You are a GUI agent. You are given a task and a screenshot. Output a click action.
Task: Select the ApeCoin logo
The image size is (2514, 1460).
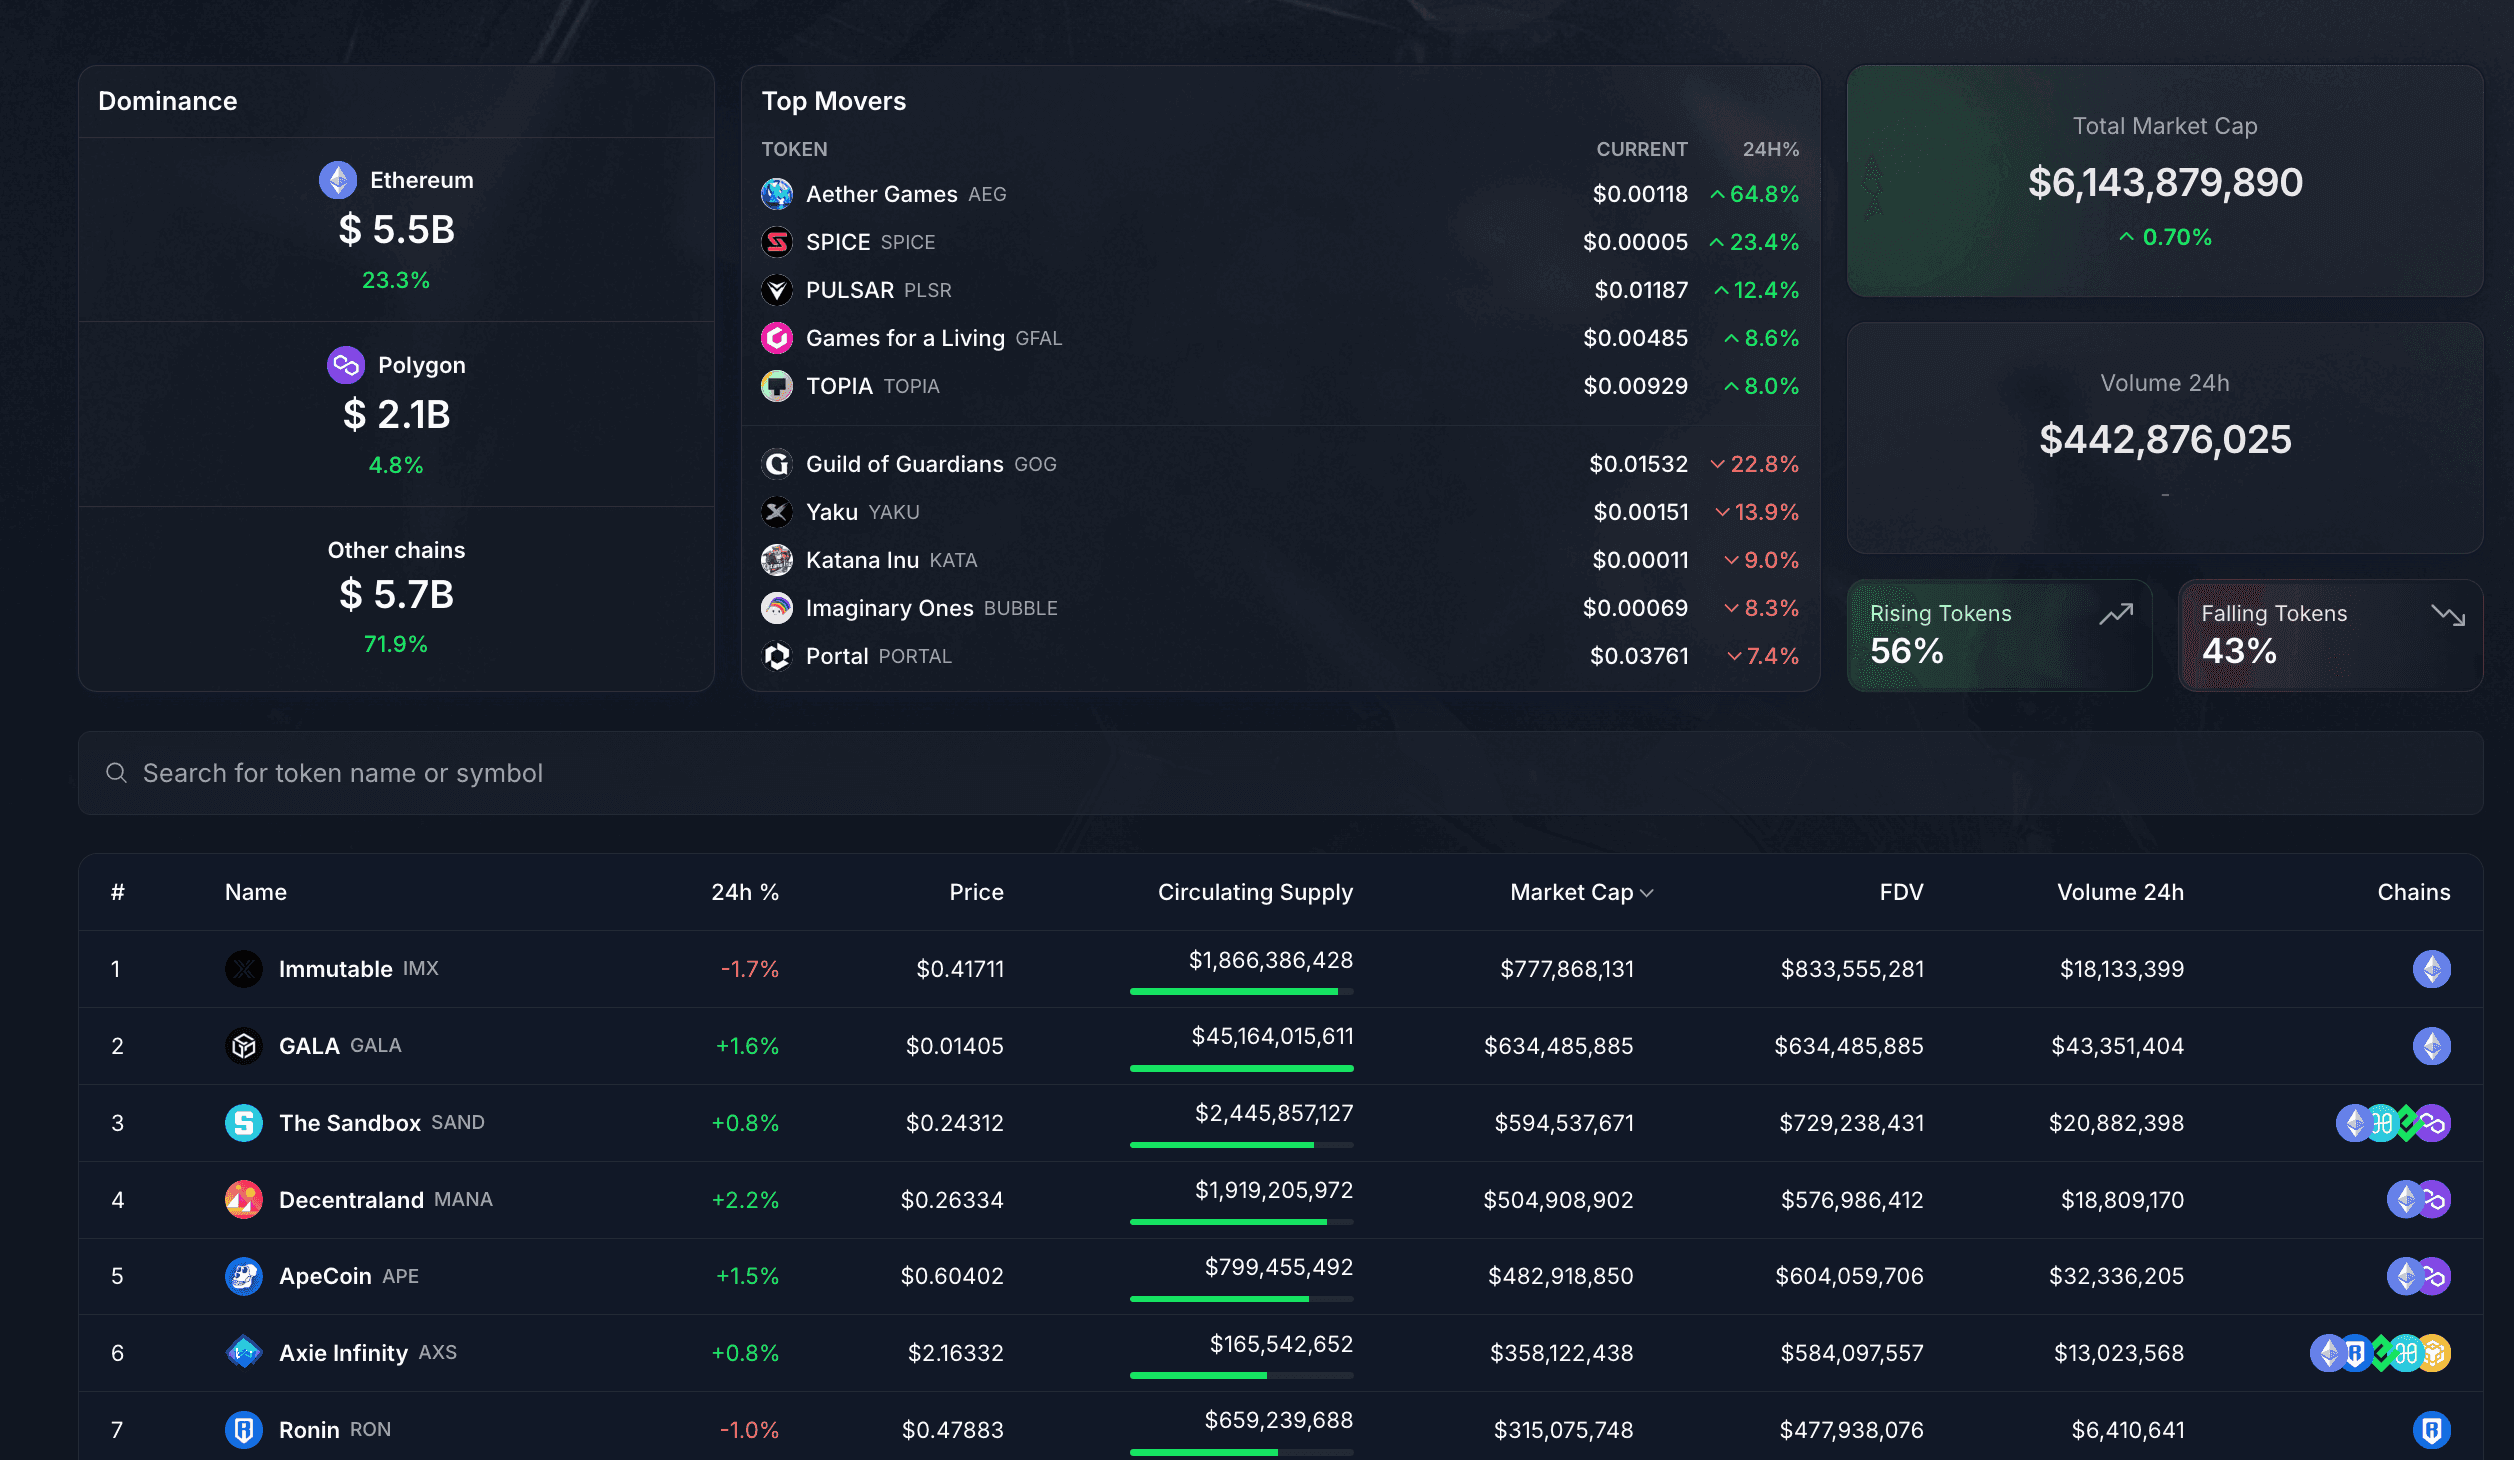(x=244, y=1276)
